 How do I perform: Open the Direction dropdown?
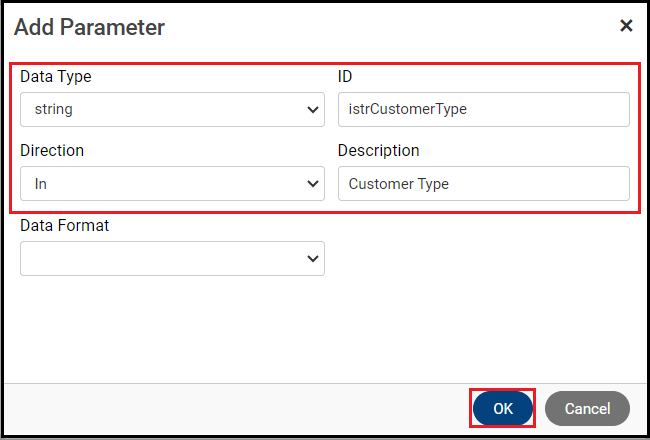tap(172, 184)
